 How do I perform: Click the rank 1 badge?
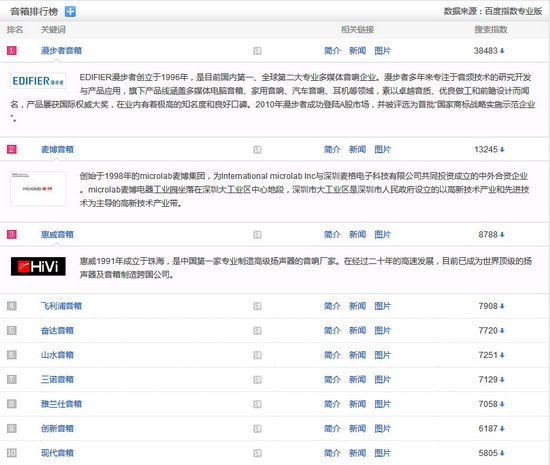click(12, 51)
